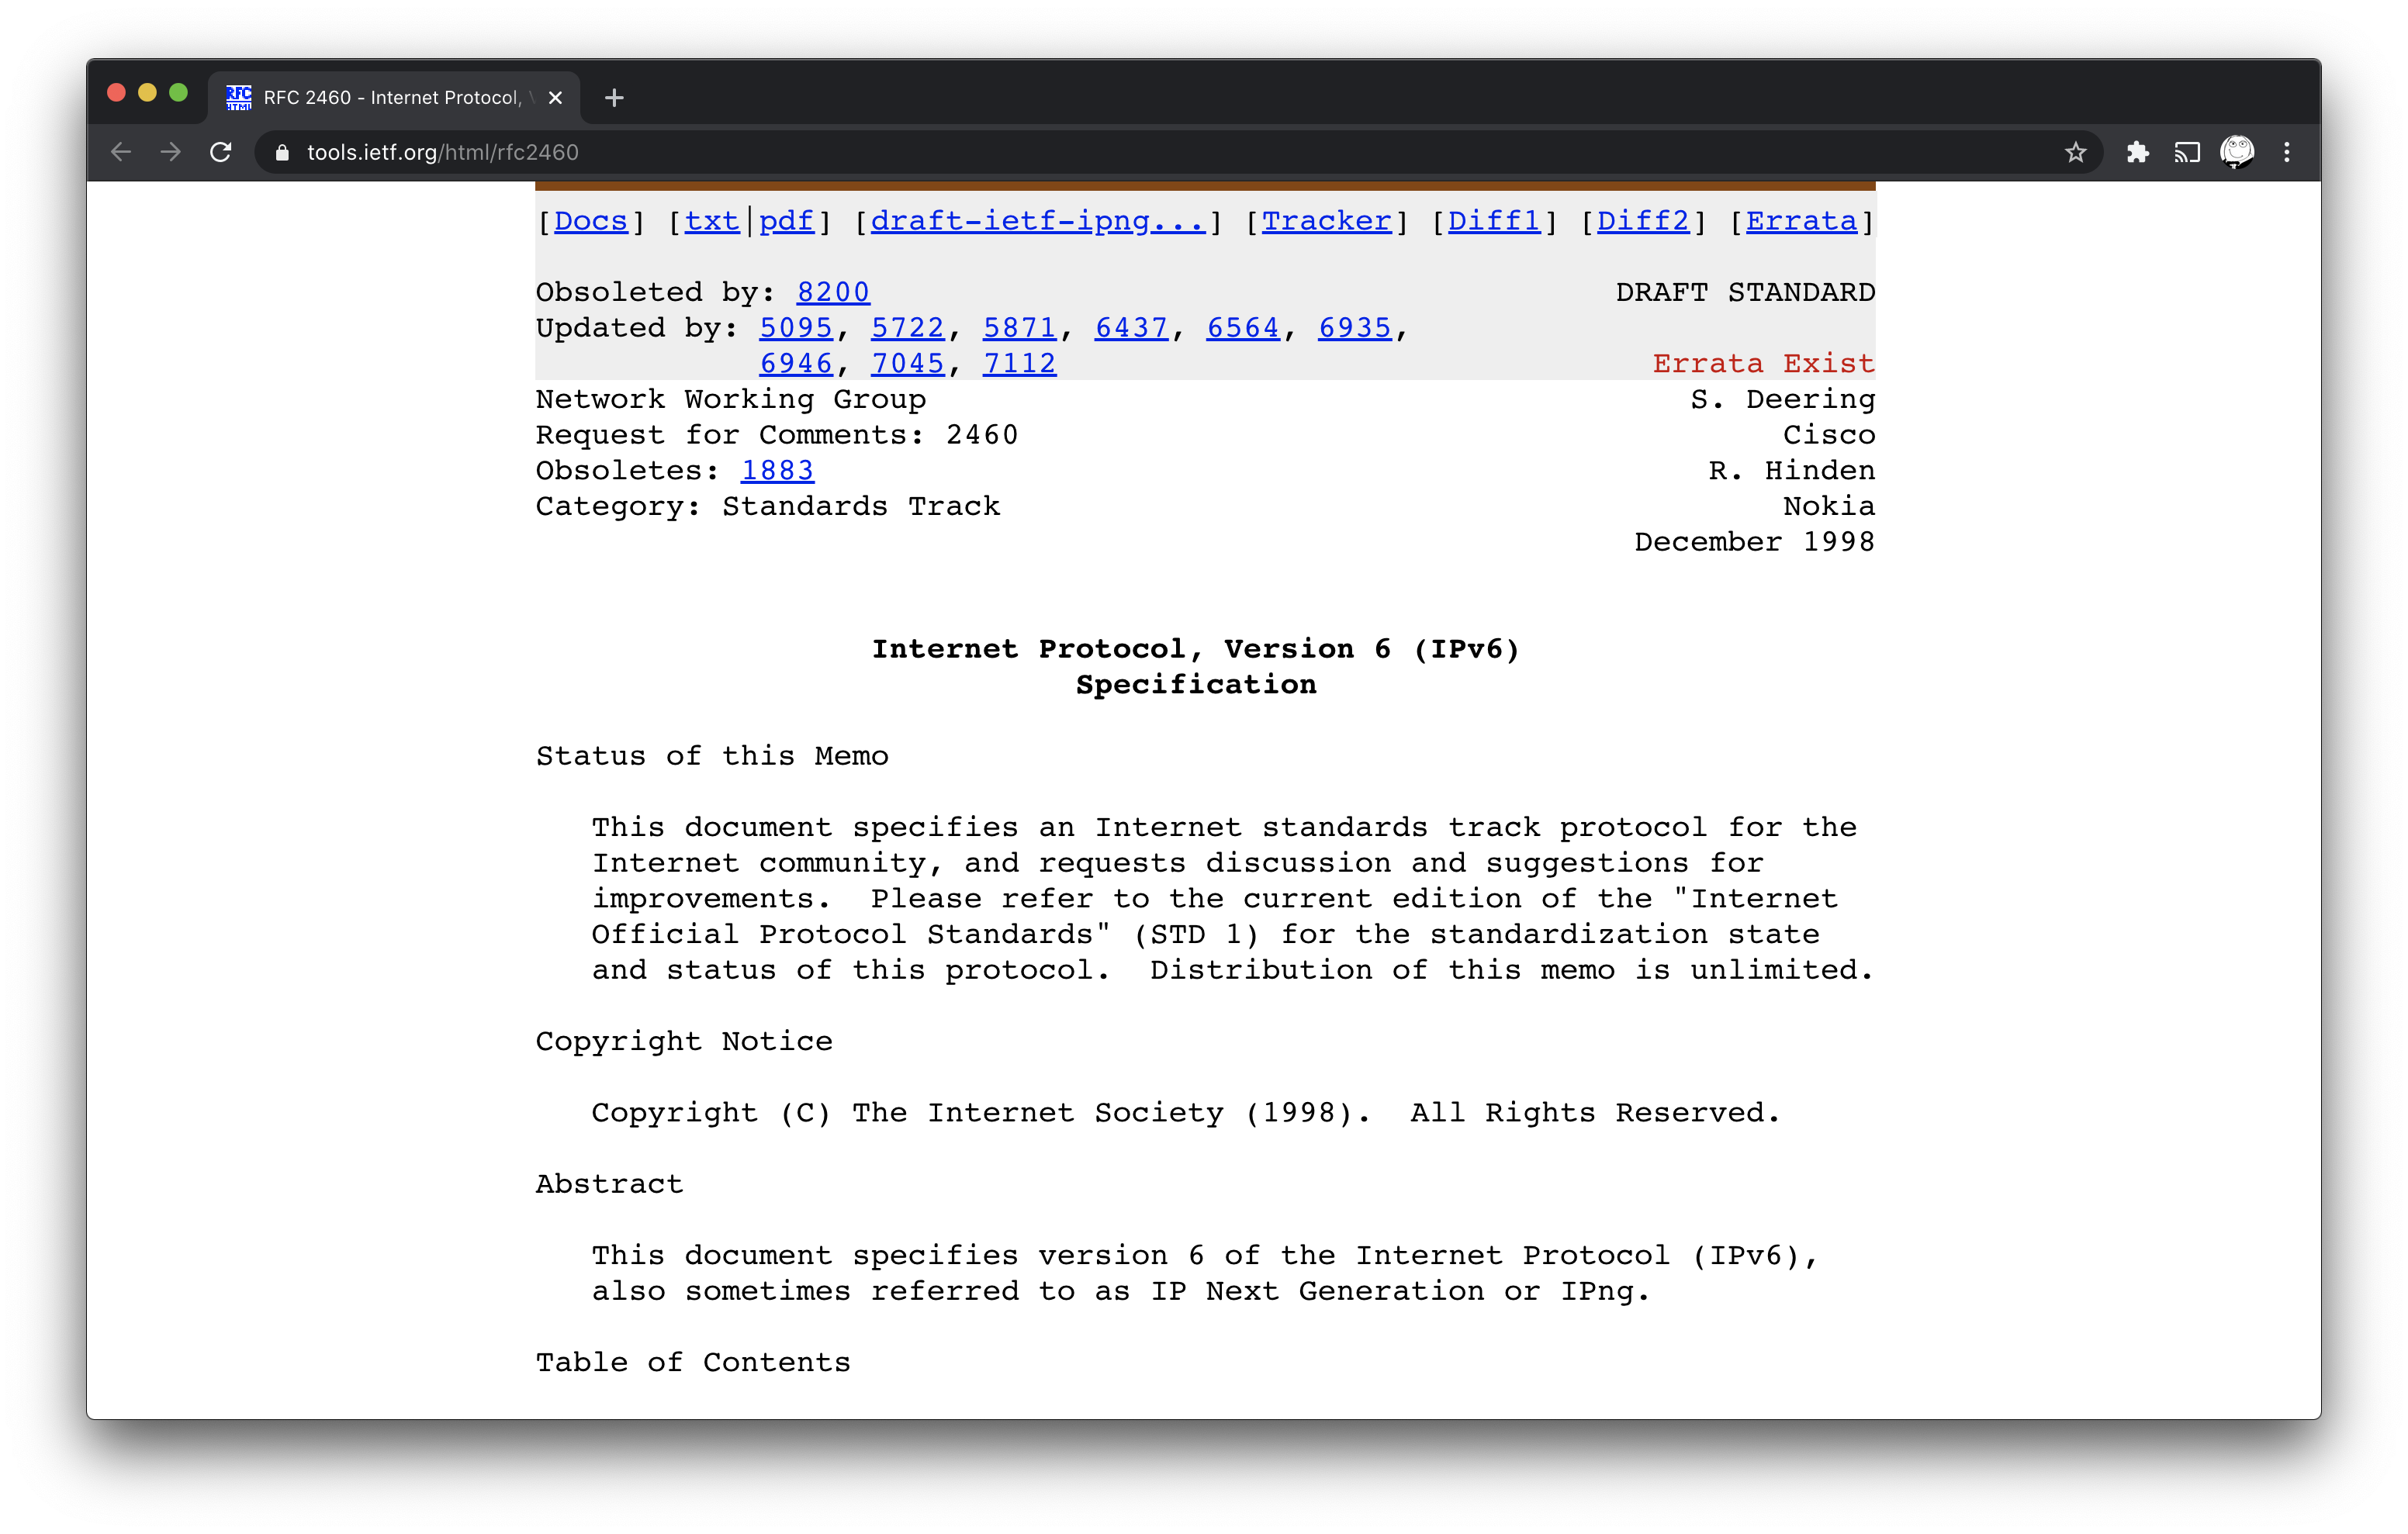This screenshot has width=2408, height=1534.
Task: Follow the Errata link
Action: coord(1801,221)
